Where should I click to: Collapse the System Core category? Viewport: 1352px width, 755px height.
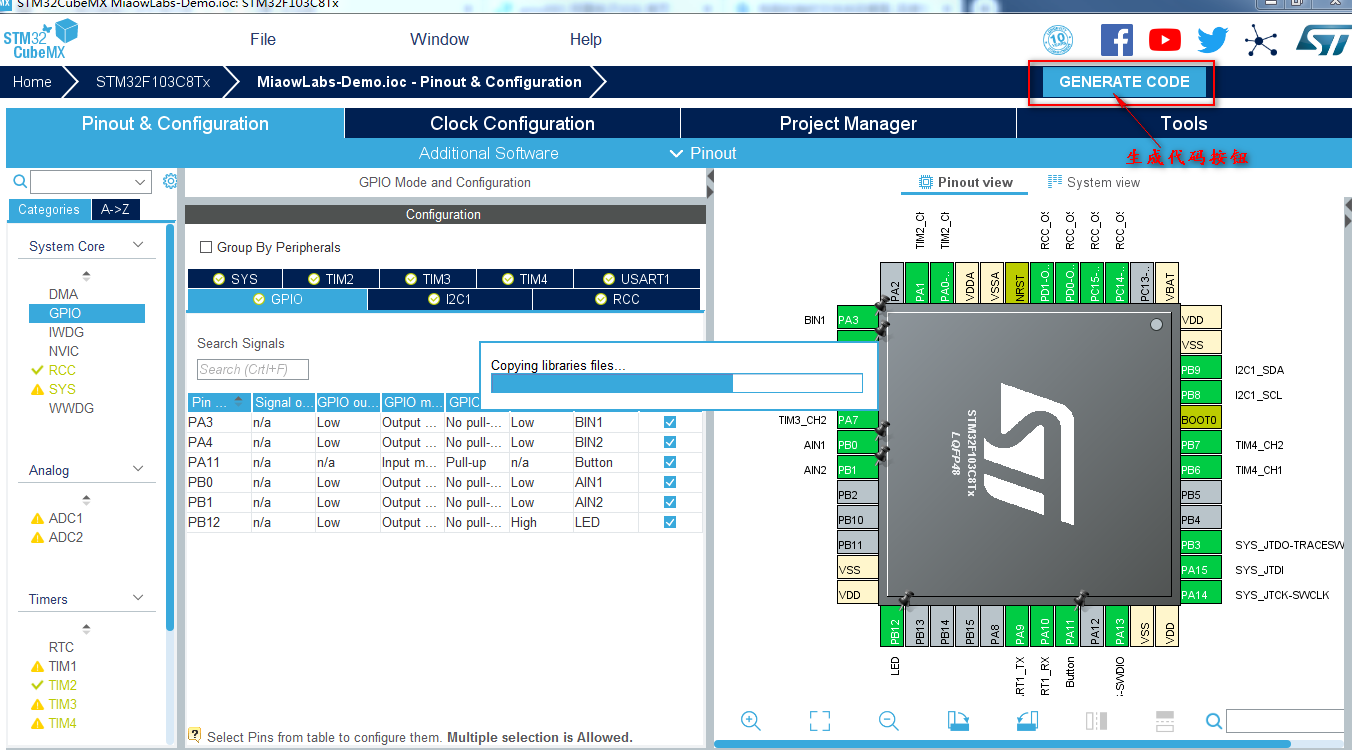pos(139,246)
